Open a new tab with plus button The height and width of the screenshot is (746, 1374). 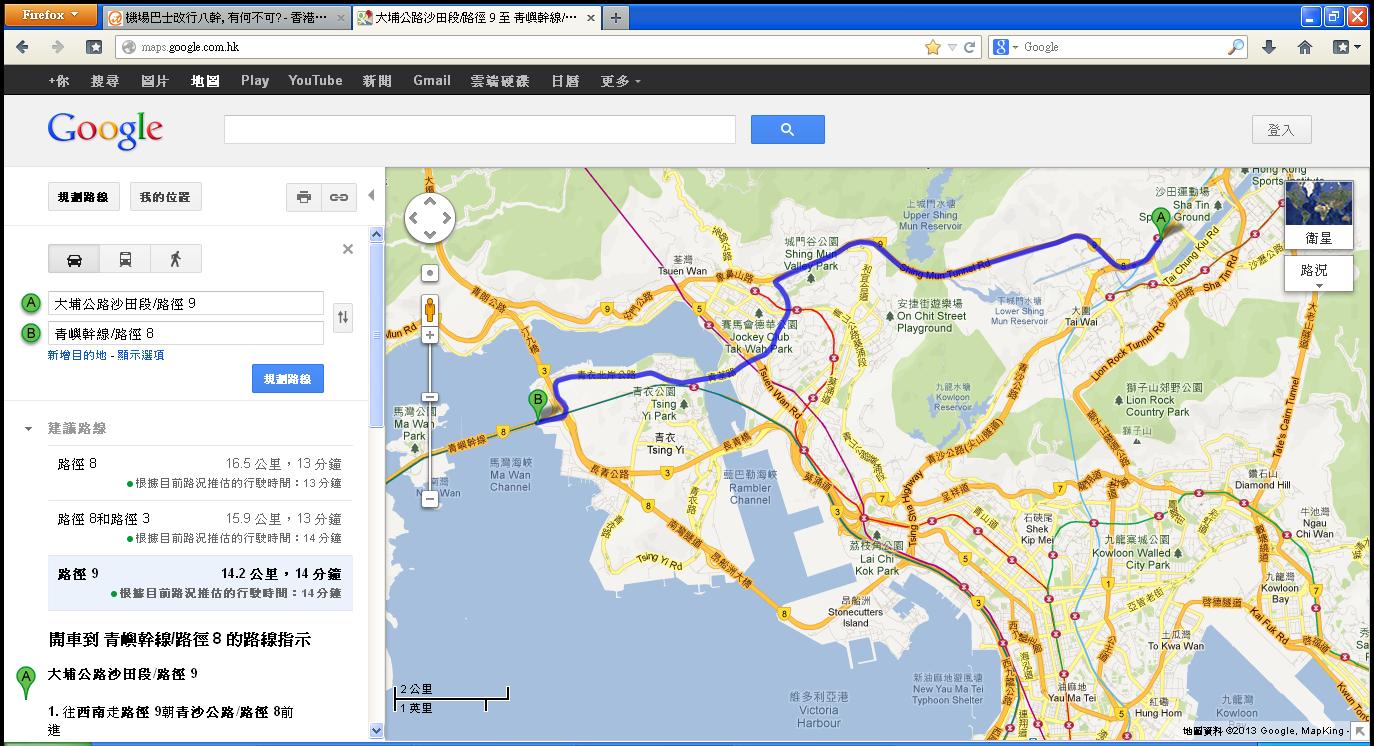point(615,17)
